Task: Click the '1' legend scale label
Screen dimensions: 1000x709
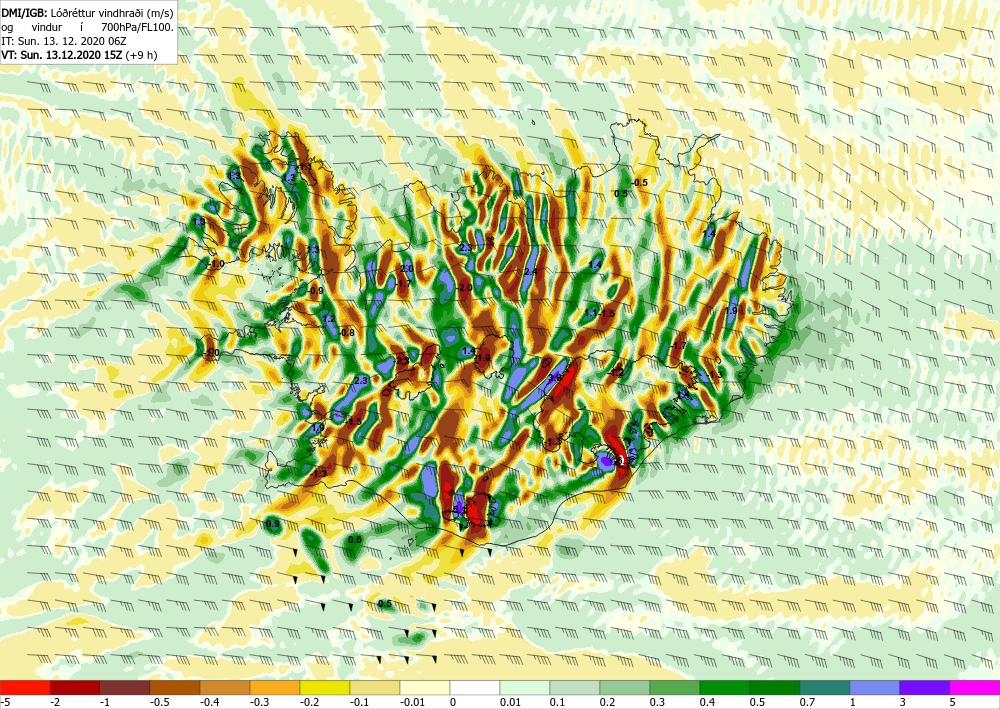Action: point(853,702)
